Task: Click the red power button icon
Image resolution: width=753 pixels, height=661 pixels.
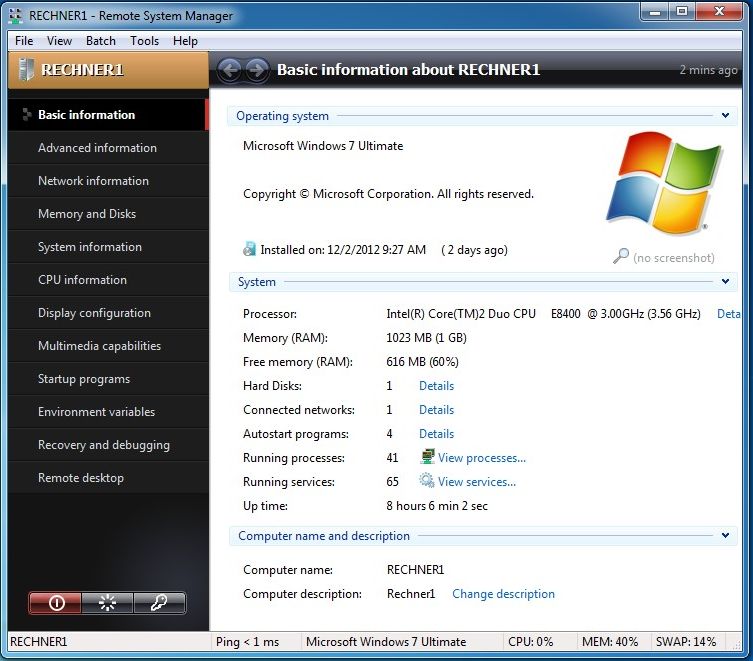Action: 55,602
